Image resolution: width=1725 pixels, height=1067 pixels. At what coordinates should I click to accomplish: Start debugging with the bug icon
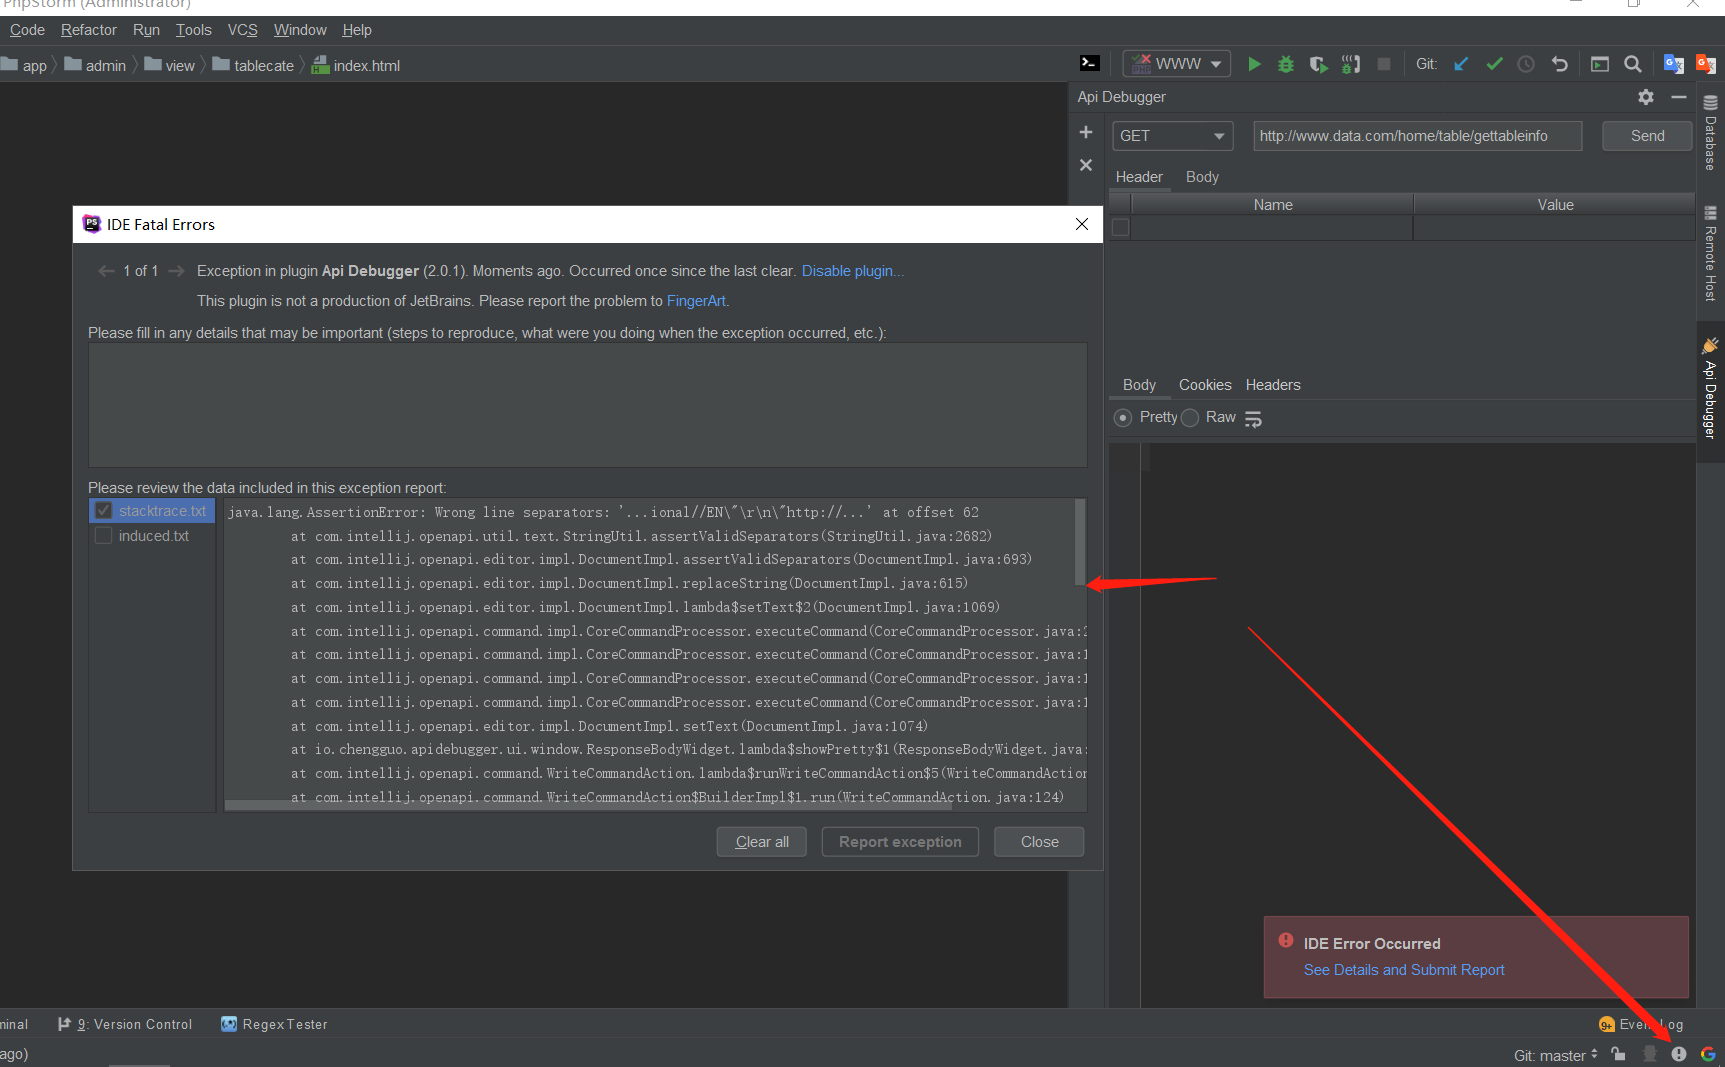click(1286, 64)
